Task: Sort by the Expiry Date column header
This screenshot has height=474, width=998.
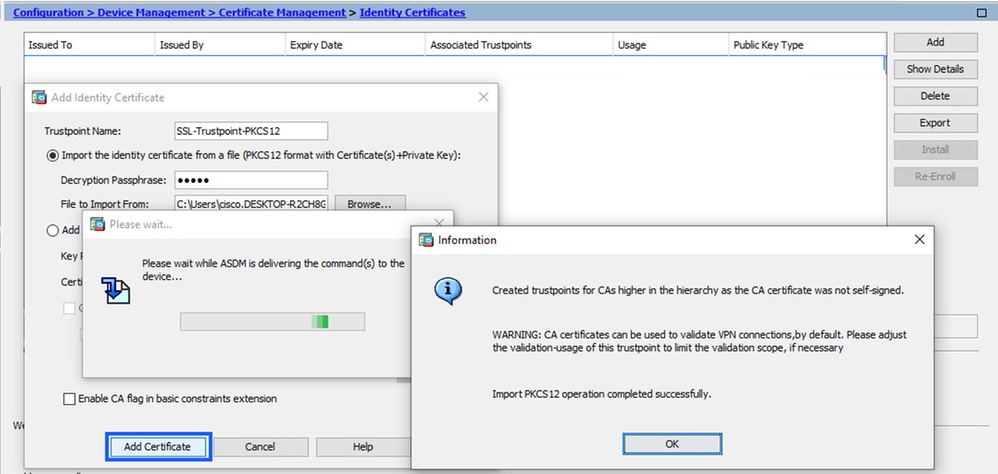Action: click(x=355, y=45)
